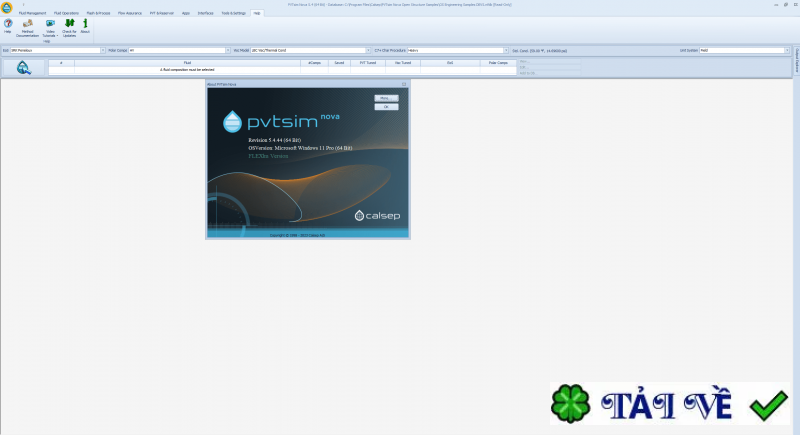Restore down the PVTsim Nova window

[786, 5]
